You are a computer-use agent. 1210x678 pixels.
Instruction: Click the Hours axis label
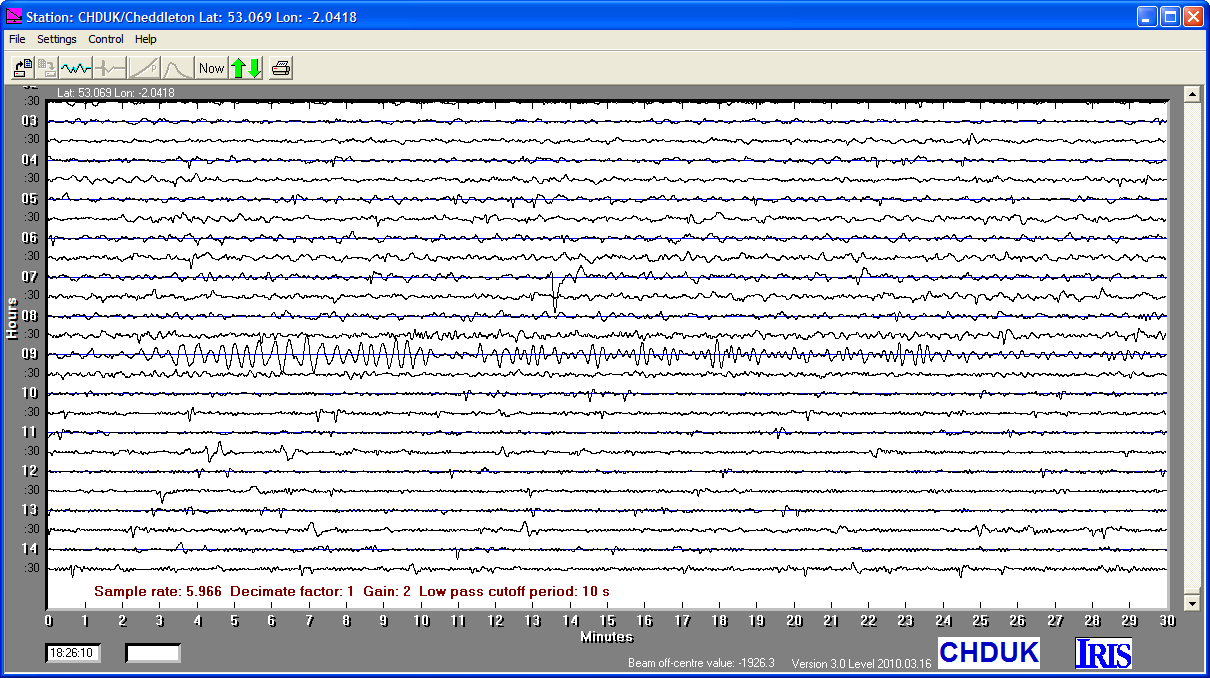coord(12,318)
